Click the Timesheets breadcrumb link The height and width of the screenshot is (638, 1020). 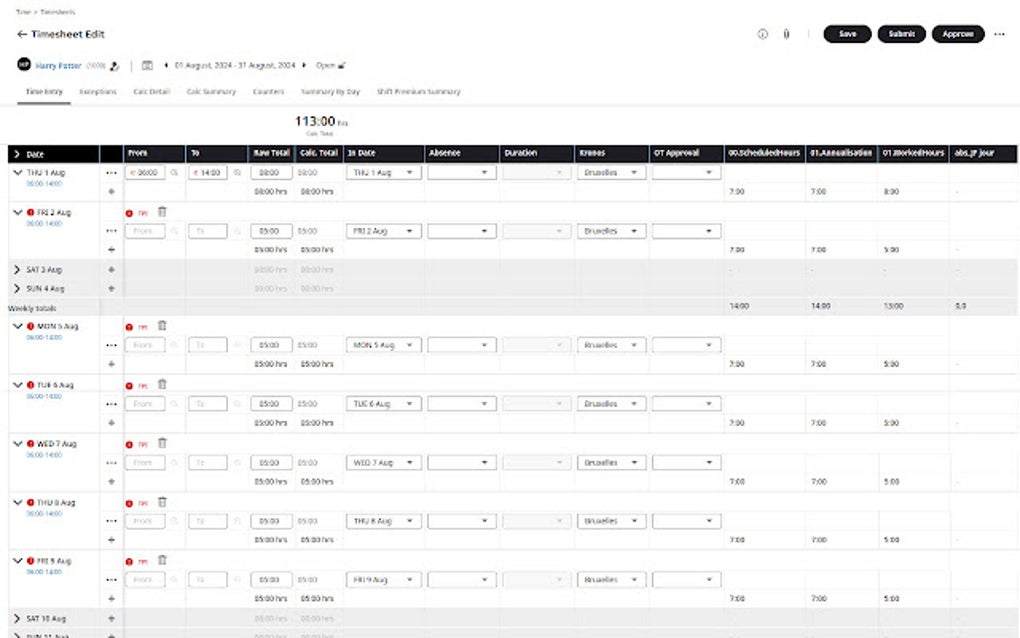tap(58, 12)
